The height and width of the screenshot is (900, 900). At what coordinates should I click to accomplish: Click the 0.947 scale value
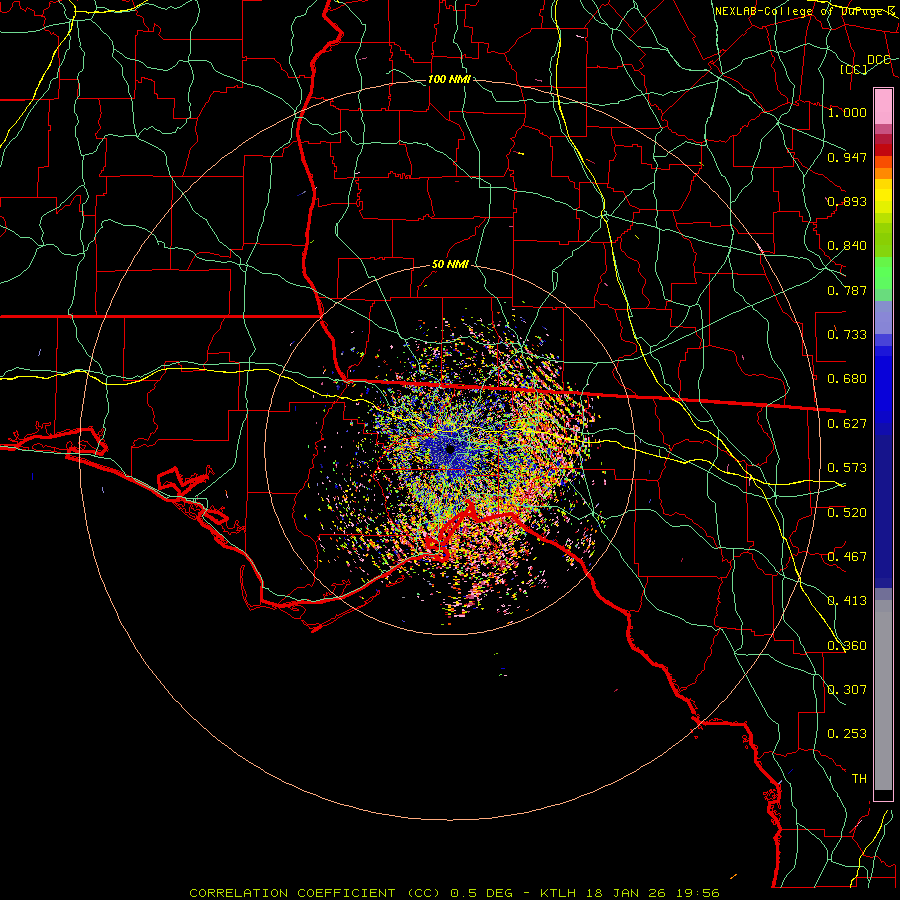click(x=847, y=157)
